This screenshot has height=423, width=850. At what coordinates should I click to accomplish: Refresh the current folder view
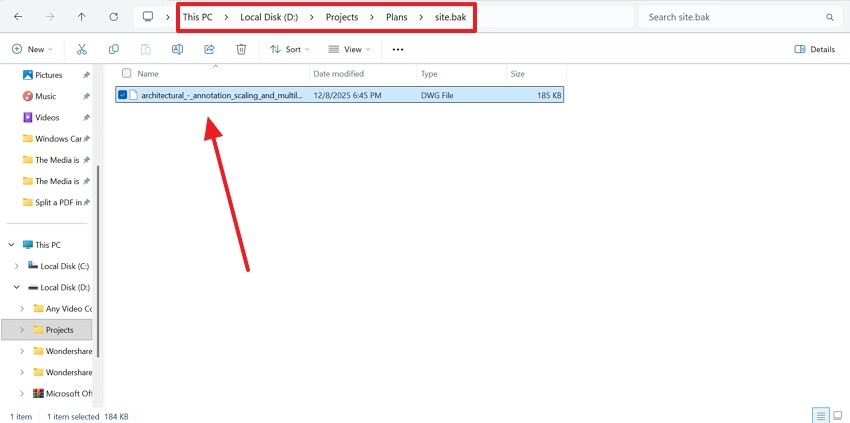click(x=113, y=17)
